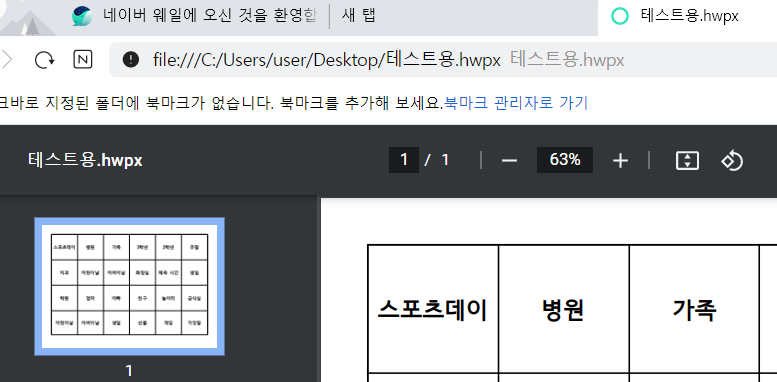
Task: Click the thumbnail label 1 under preview
Action: (129, 371)
